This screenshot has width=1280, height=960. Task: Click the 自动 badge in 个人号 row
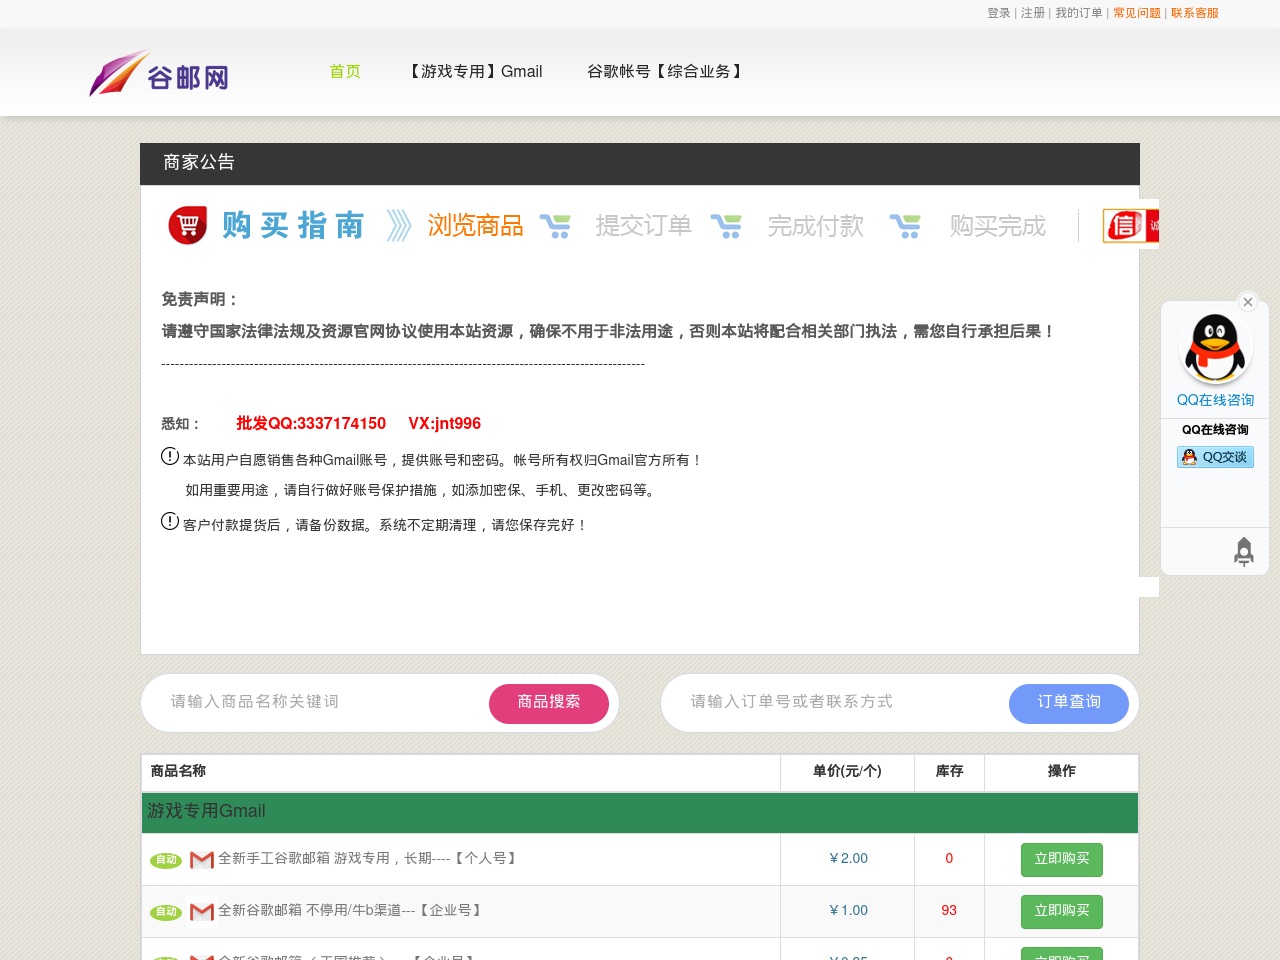tap(166, 860)
